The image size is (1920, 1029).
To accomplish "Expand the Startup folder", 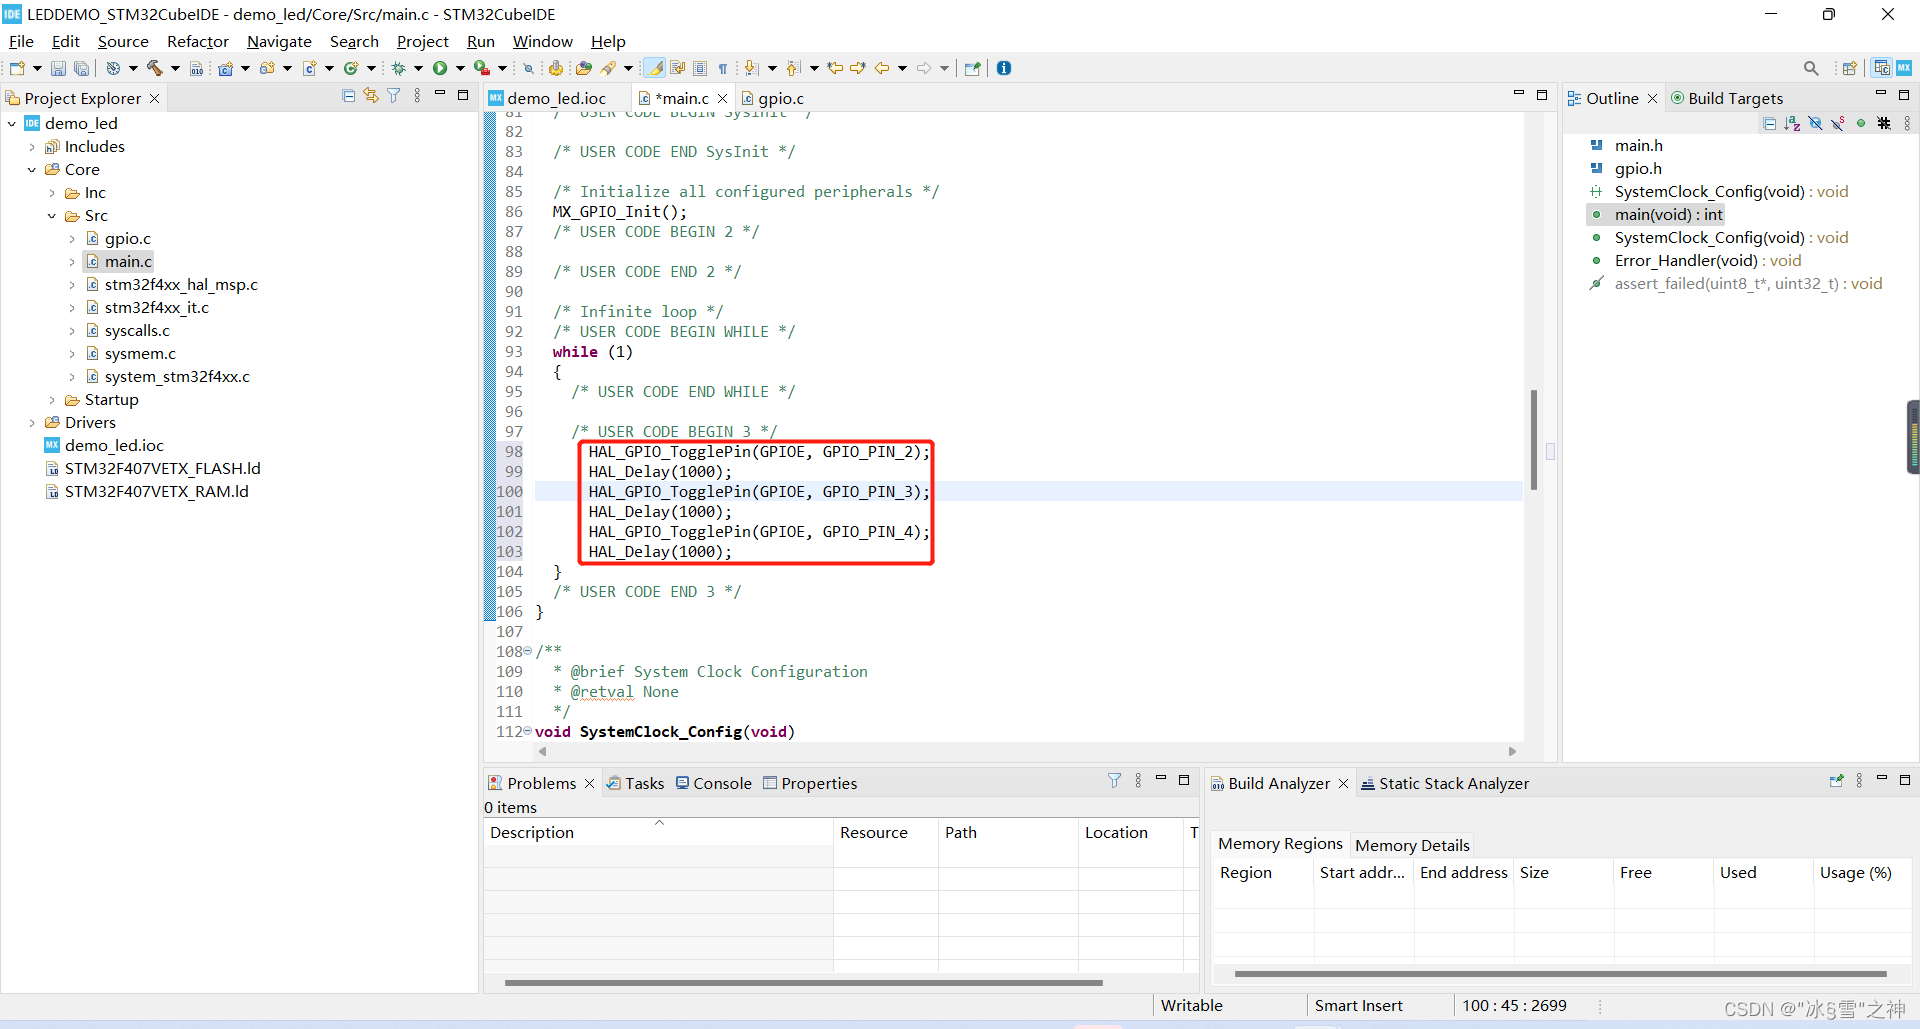I will (x=52, y=400).
